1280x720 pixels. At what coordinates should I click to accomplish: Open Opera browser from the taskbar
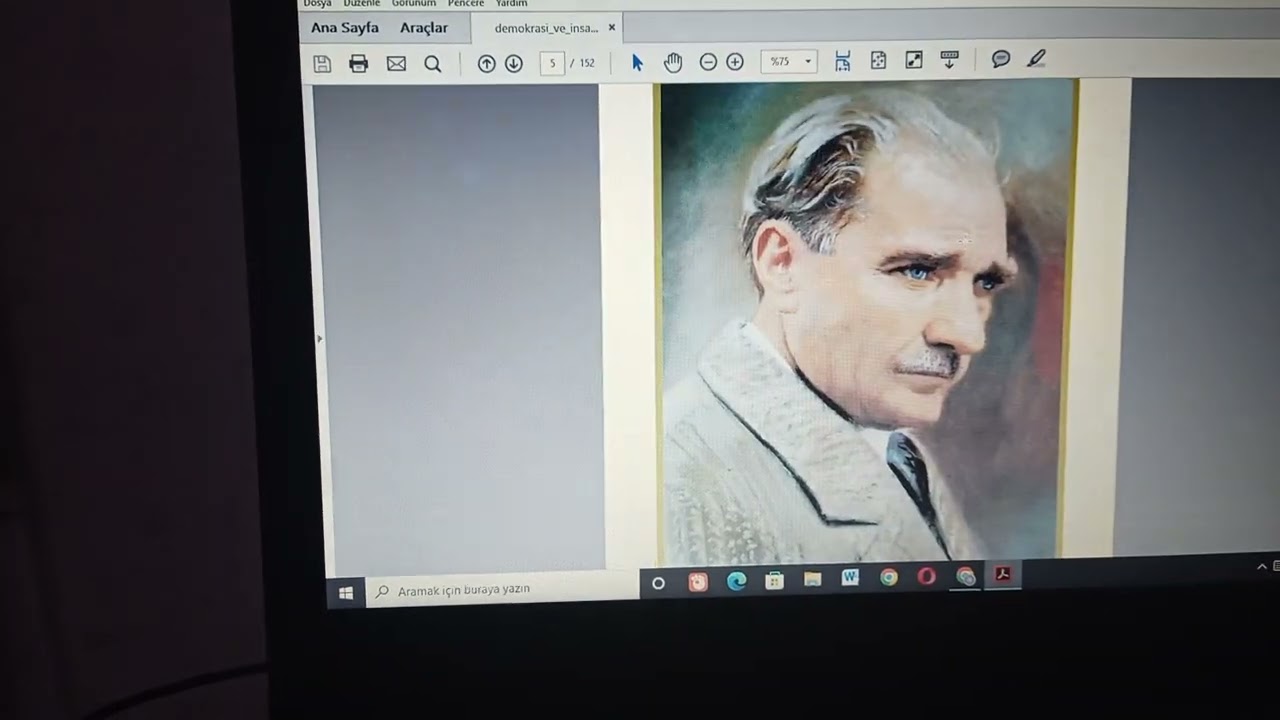[927, 577]
